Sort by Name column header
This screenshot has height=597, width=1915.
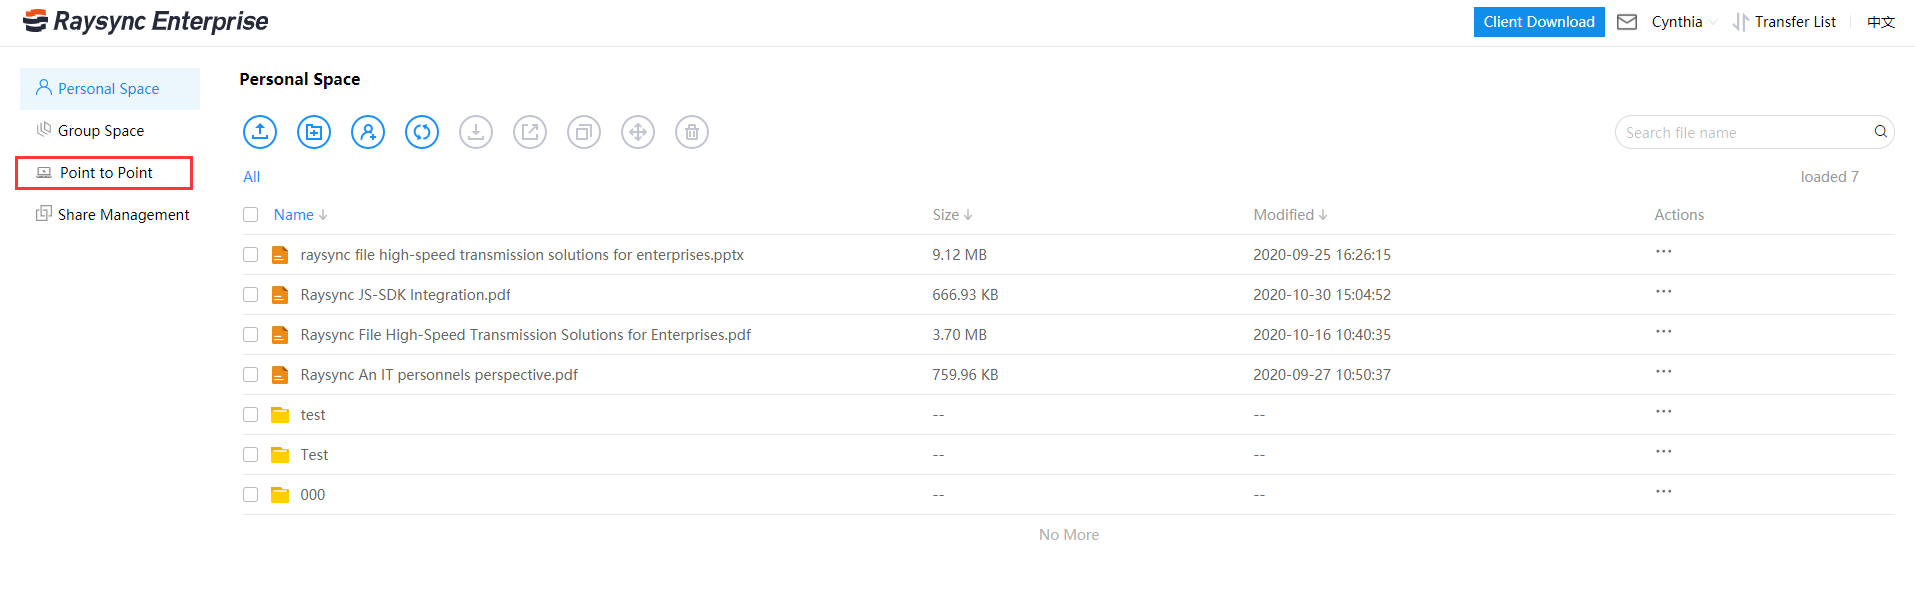tap(300, 215)
